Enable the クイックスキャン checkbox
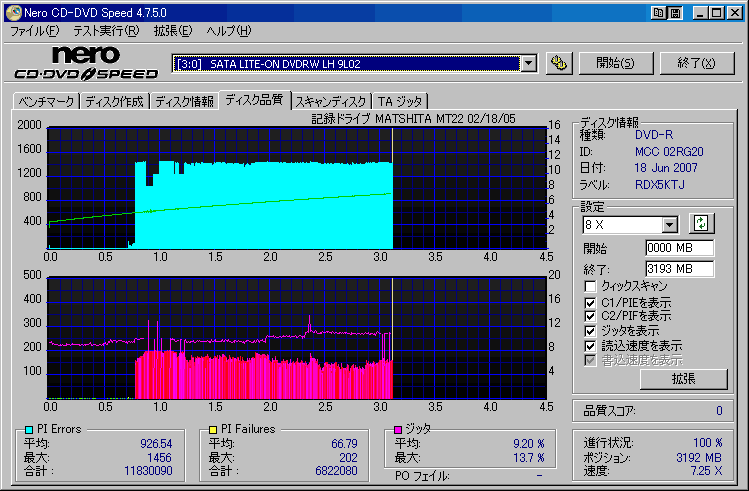 coord(590,286)
